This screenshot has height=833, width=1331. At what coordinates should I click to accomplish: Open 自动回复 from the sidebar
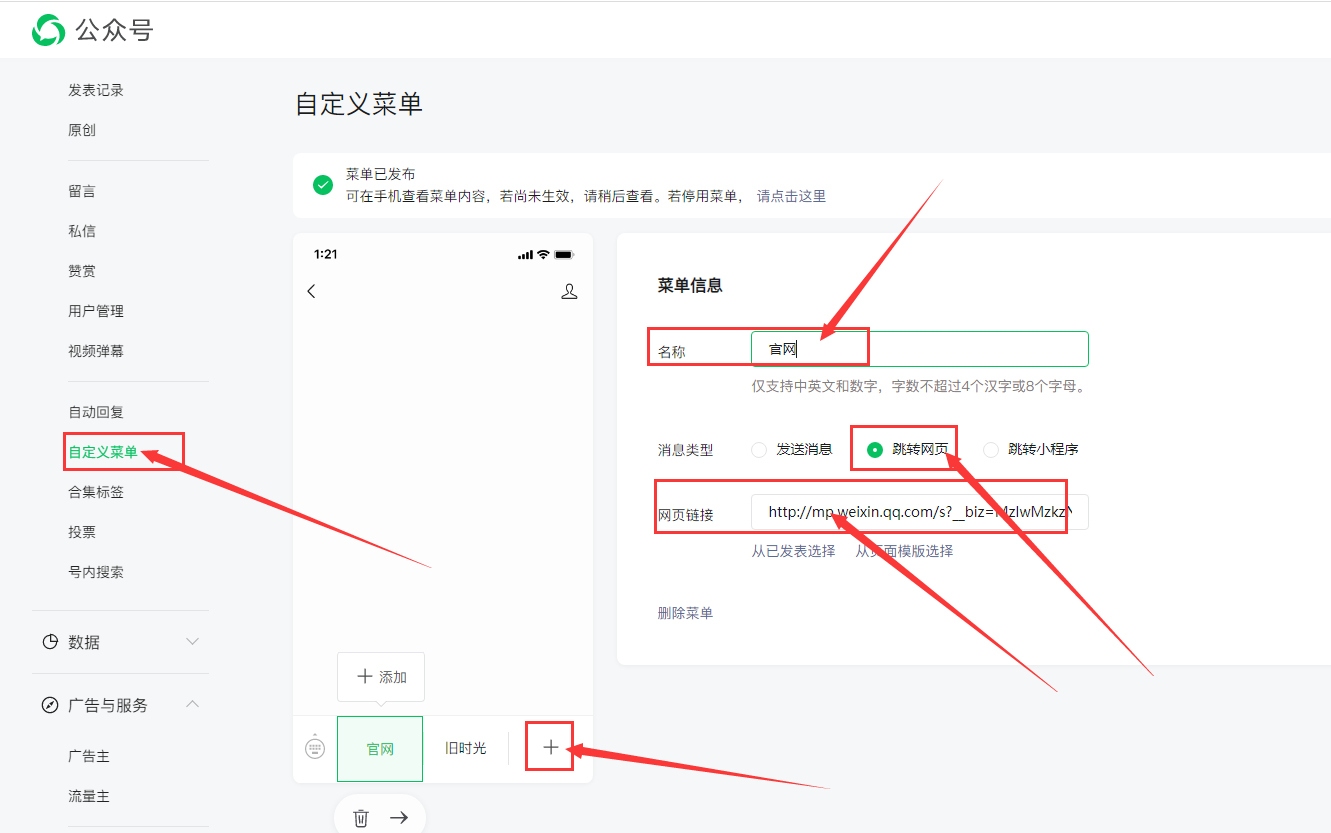[x=96, y=411]
